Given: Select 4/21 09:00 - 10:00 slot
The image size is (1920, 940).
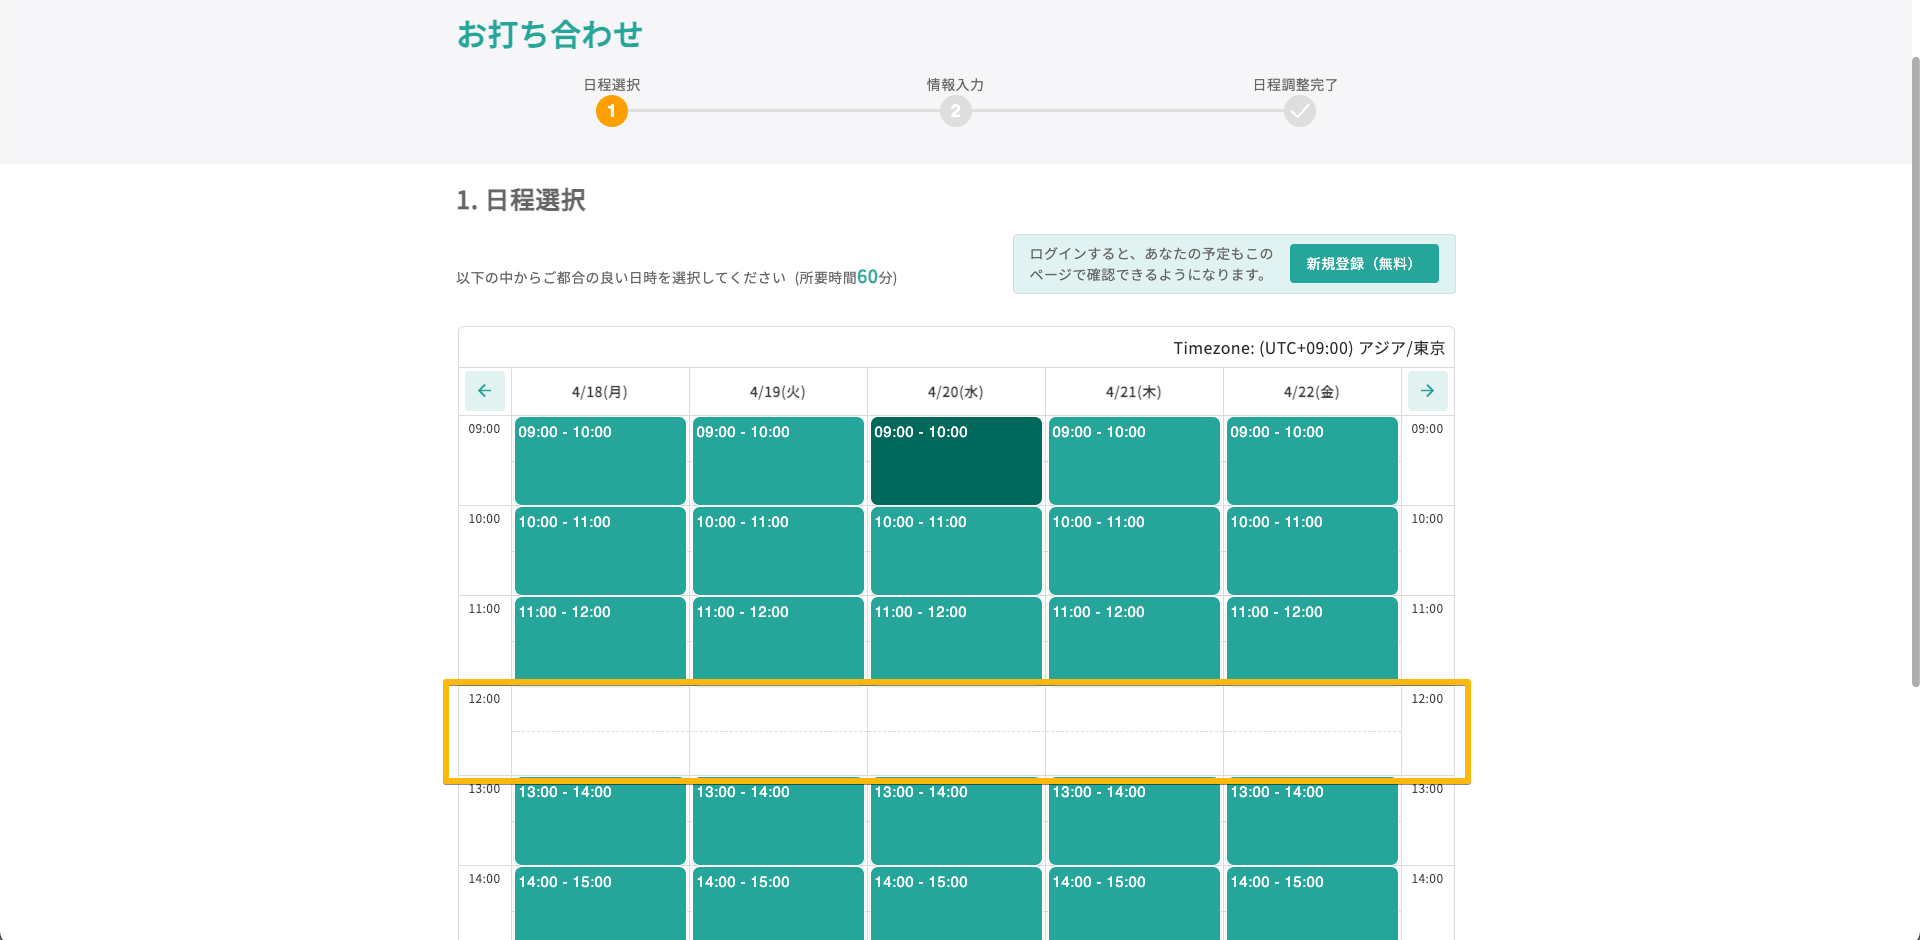Looking at the screenshot, I should pyautogui.click(x=1134, y=461).
